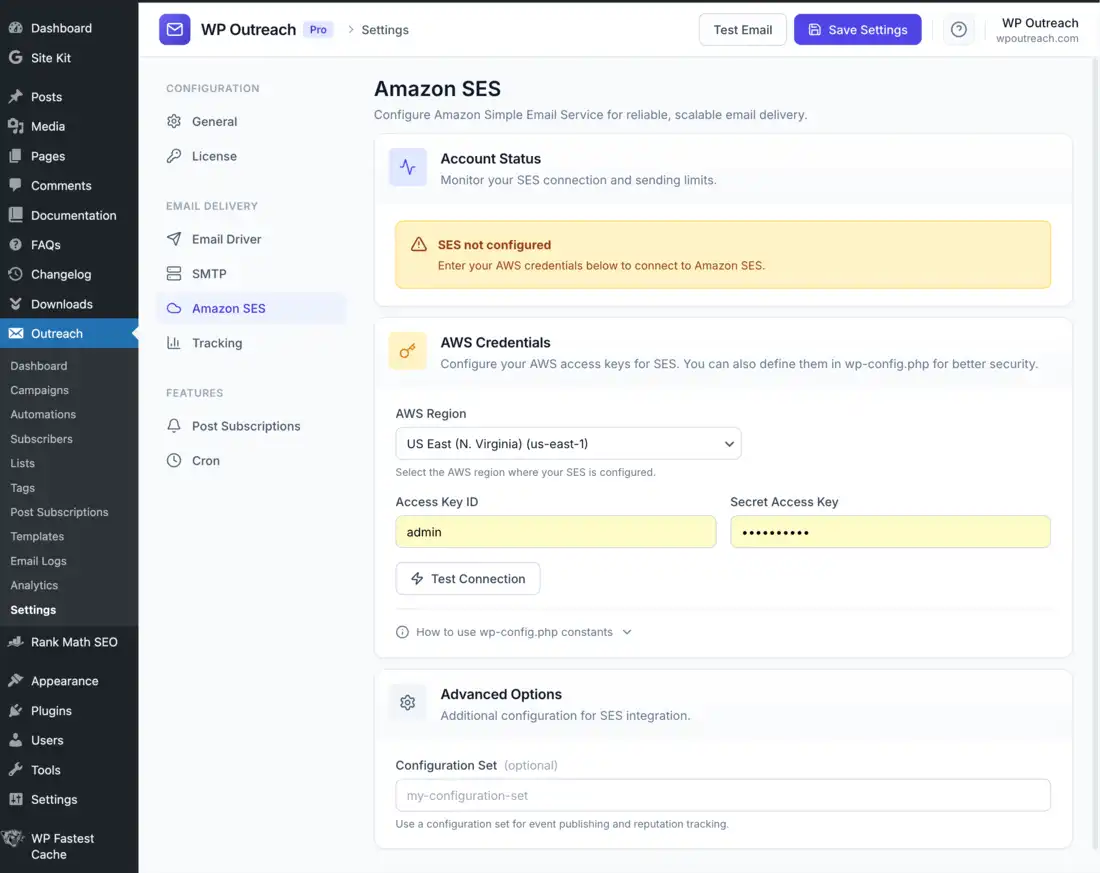The width and height of the screenshot is (1100, 873).
Task: Open the General settings gear icon
Action: [x=173, y=121]
